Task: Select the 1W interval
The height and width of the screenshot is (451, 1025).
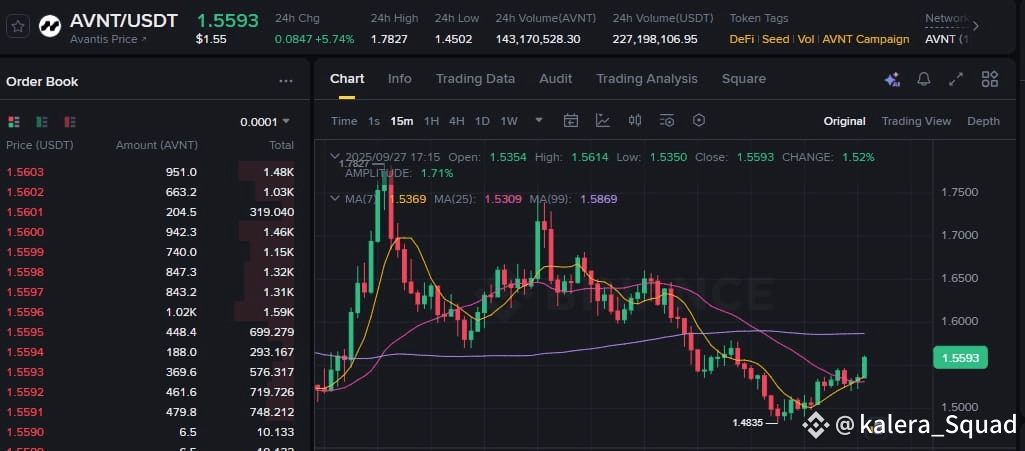Action: 509,121
